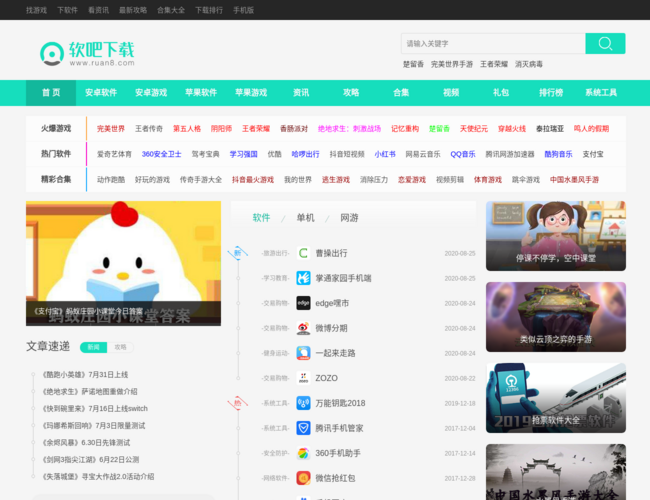Open the 合集 nav item
Viewport: 650px width, 500px height.
click(x=401, y=92)
